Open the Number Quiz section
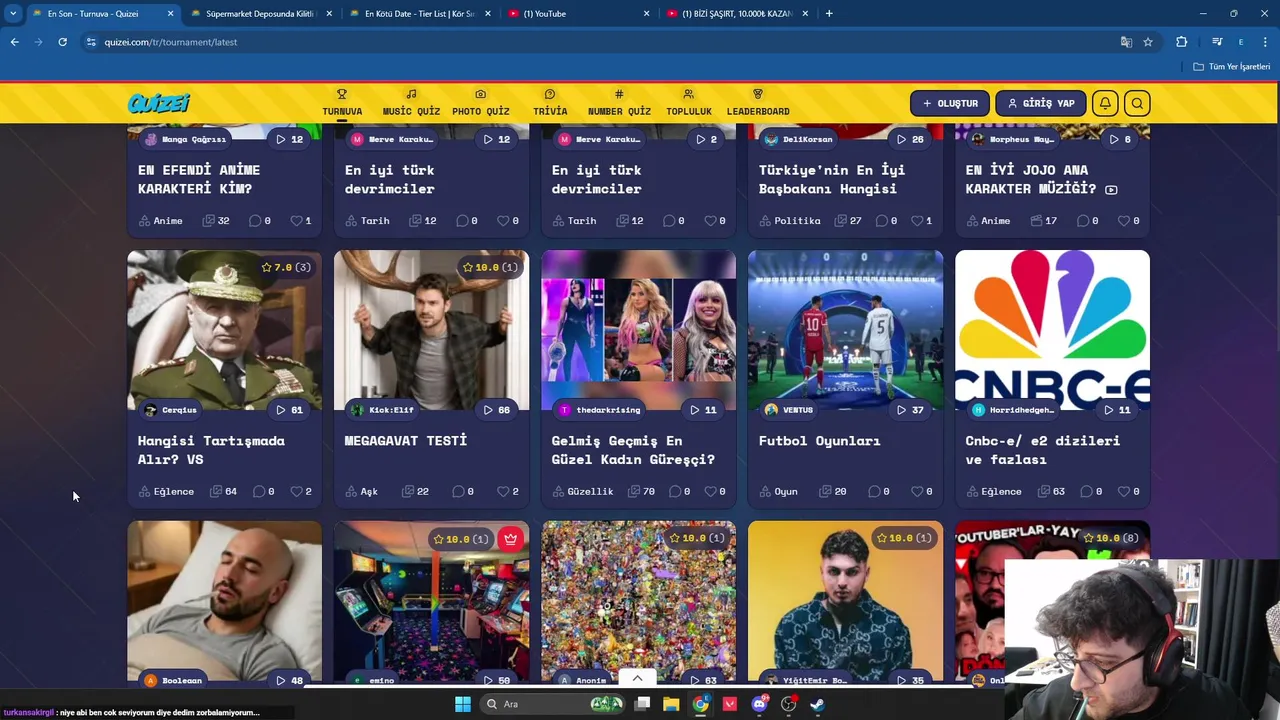 click(x=619, y=103)
